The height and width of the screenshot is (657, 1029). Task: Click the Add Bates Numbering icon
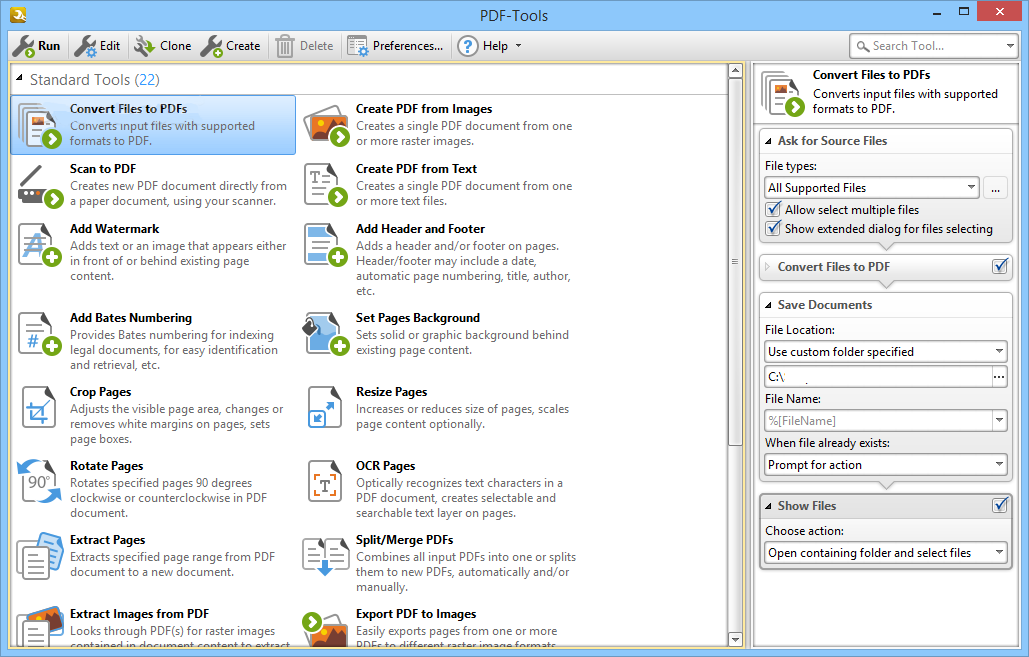39,333
